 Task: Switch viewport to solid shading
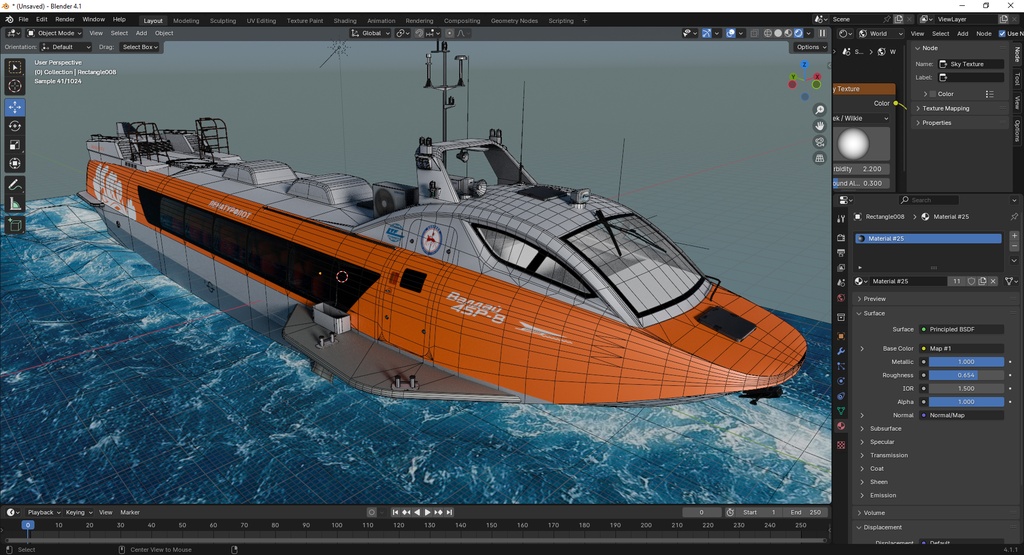click(x=778, y=33)
